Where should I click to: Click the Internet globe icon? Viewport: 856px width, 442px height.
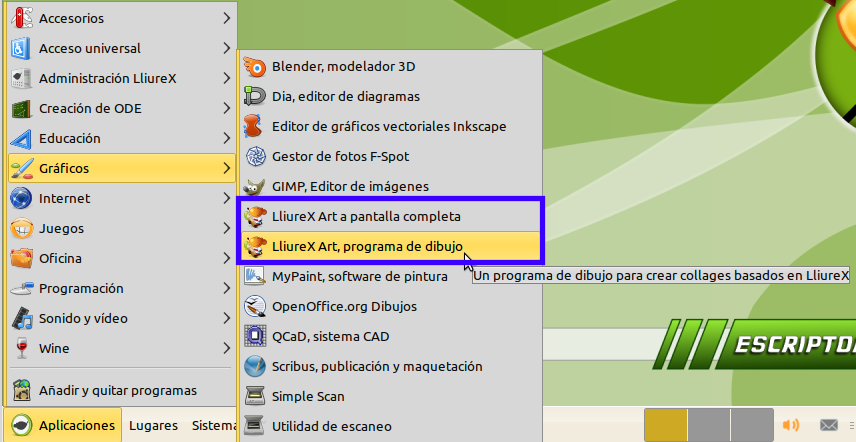click(x=22, y=198)
